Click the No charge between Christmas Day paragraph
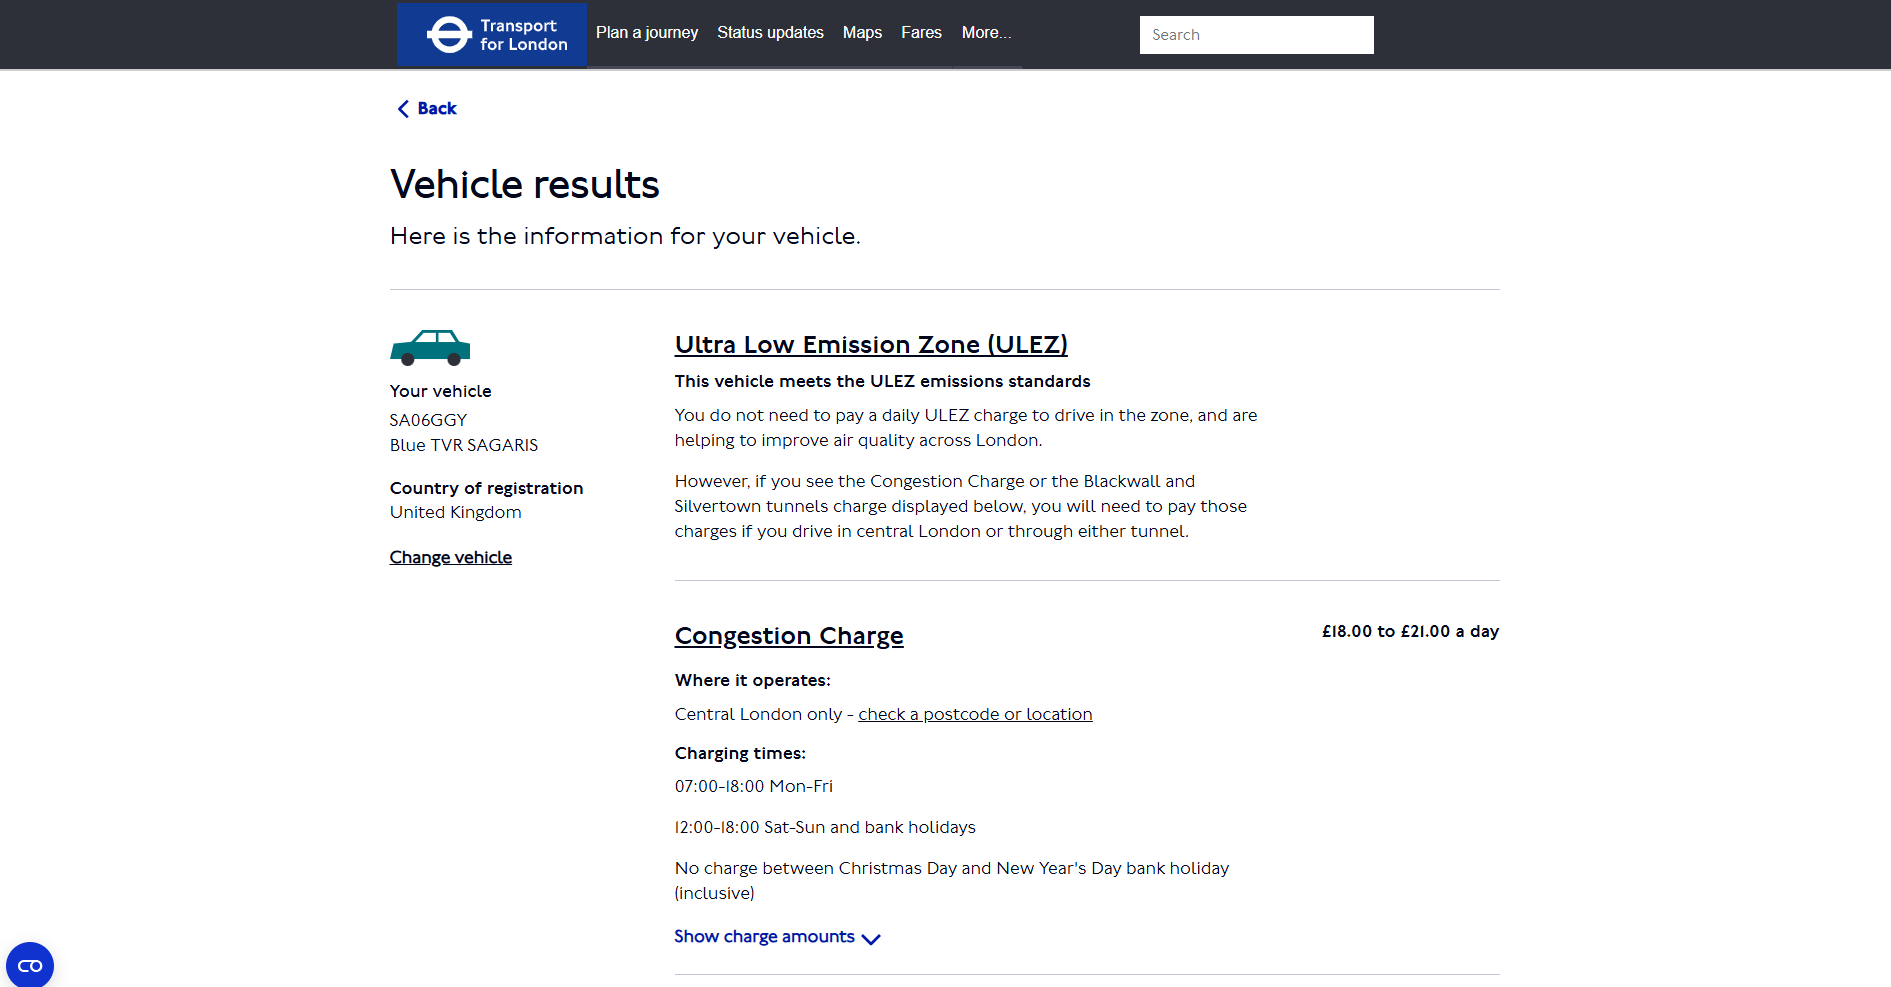1891x987 pixels. 952,880
